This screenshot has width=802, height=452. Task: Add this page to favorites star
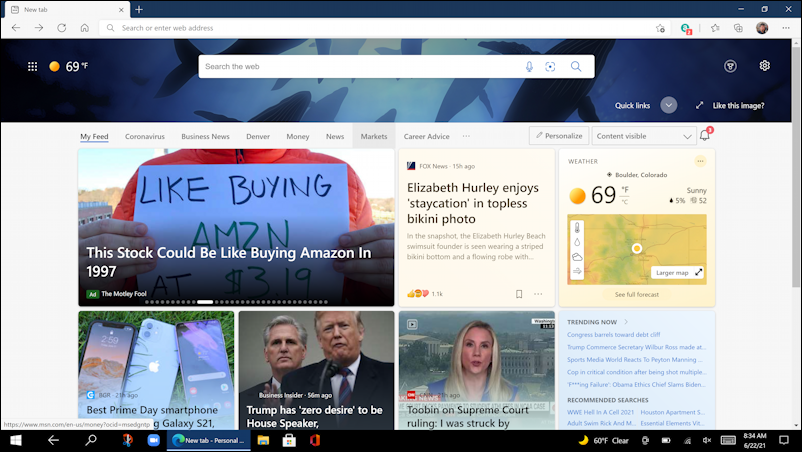[x=660, y=28]
